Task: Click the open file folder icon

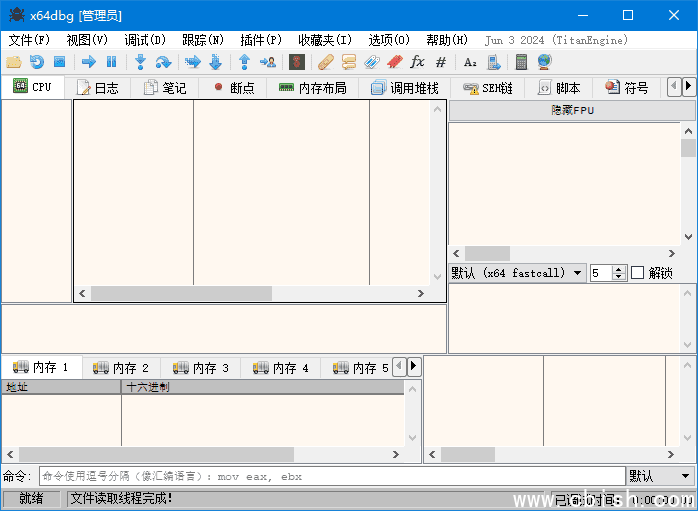Action: (x=13, y=62)
